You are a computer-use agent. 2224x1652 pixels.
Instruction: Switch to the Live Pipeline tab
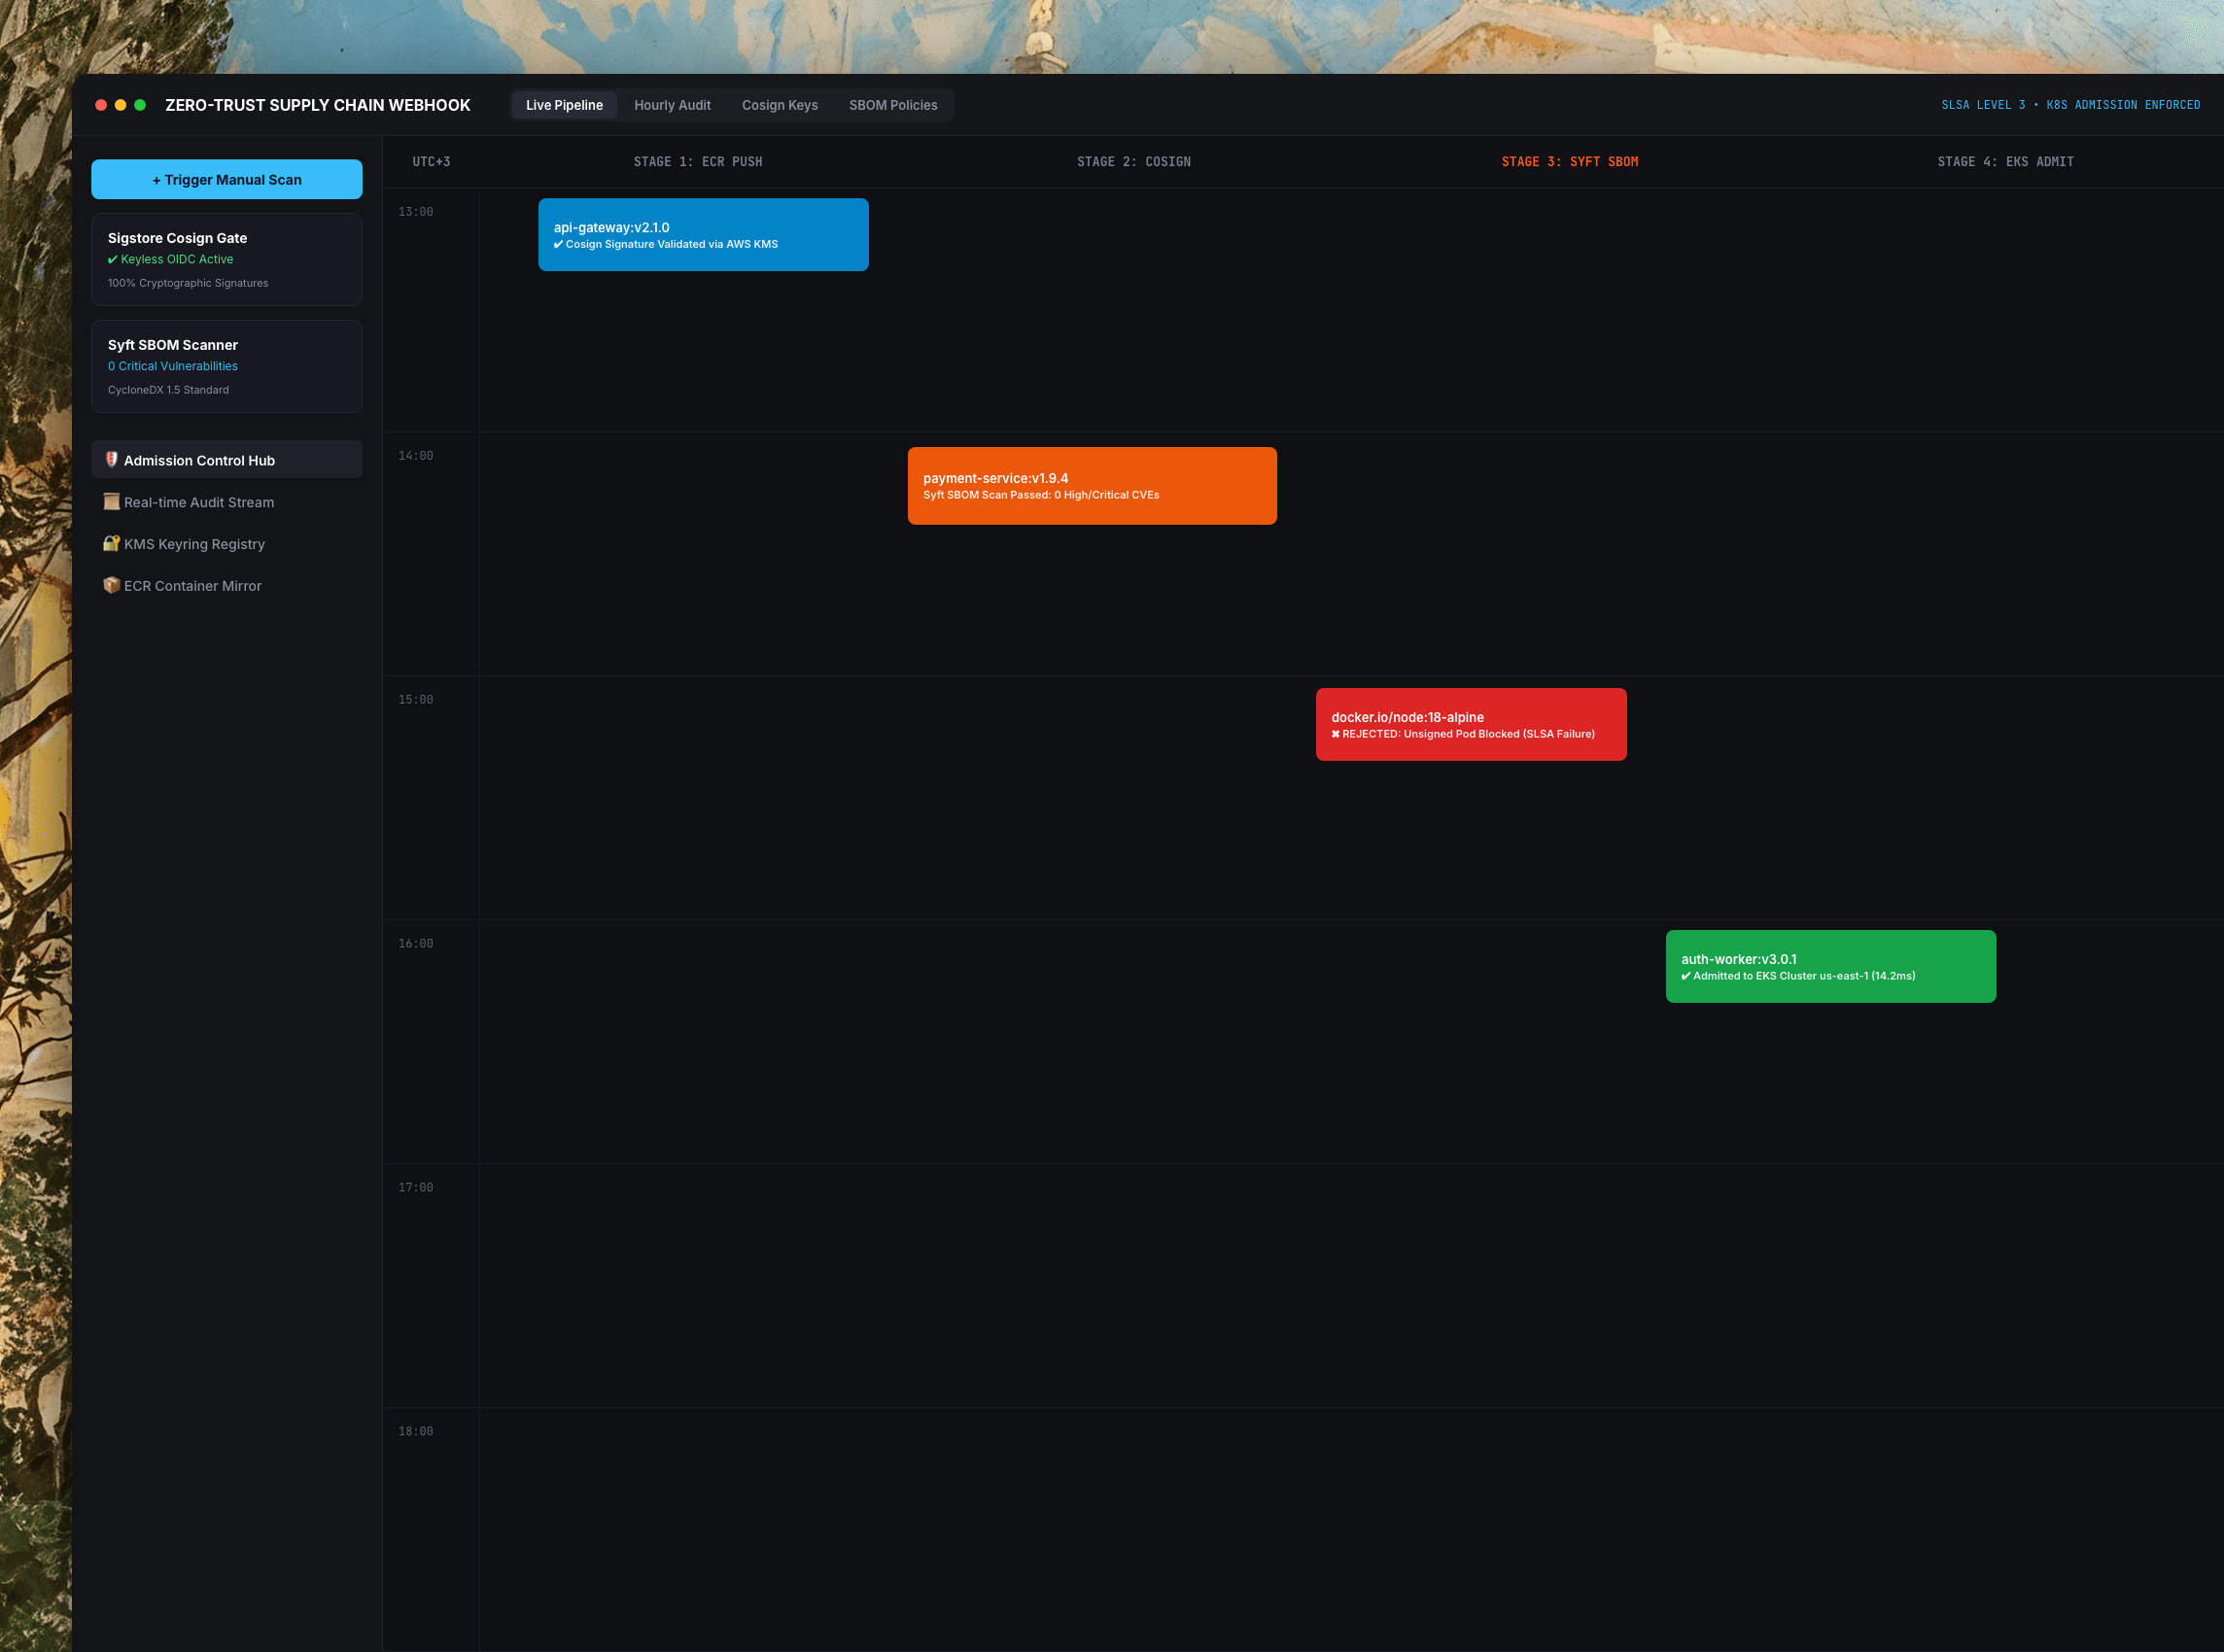point(565,105)
